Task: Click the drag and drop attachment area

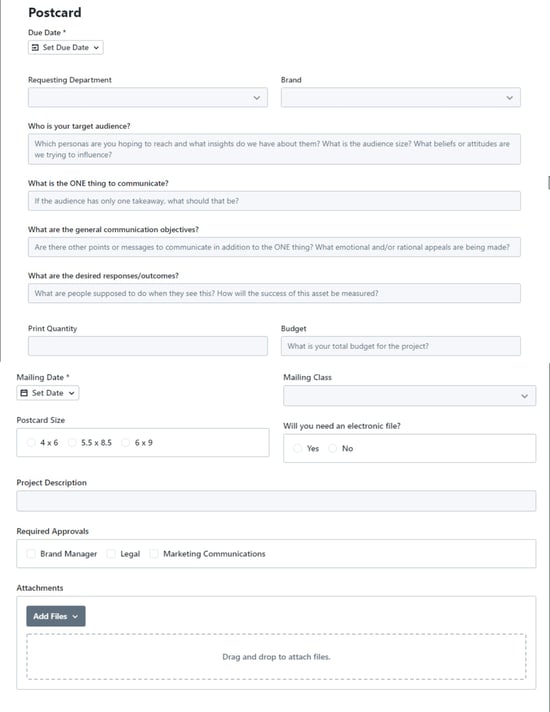Action: click(x=276, y=657)
